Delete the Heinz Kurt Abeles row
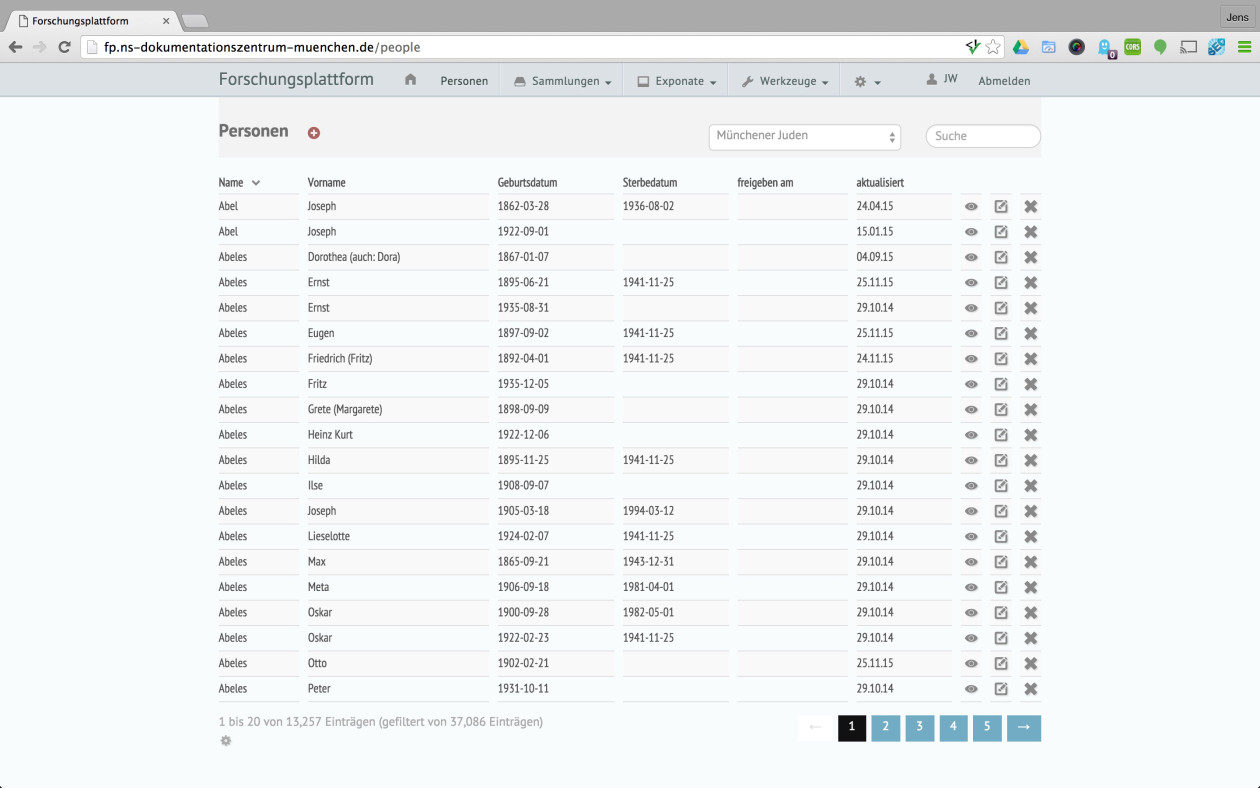 point(1031,435)
